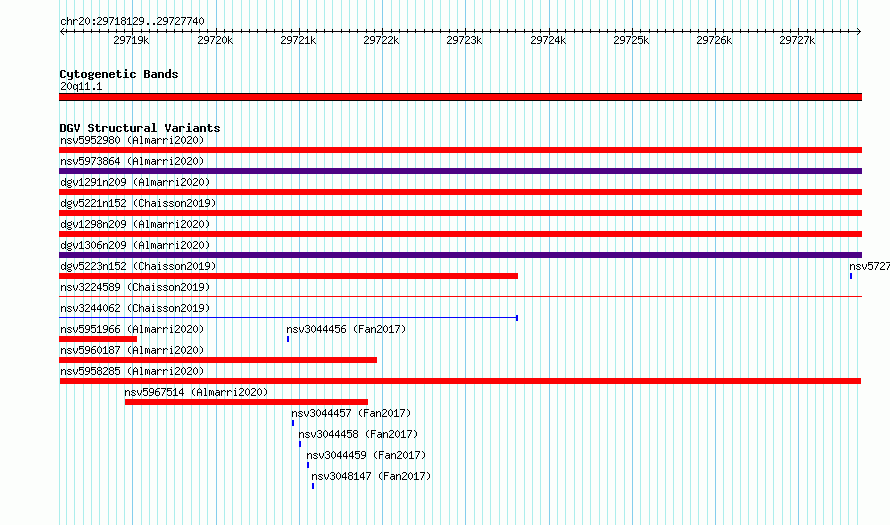Viewport: 890px width, 525px height.
Task: Click the red bar of nsv5967514
Action: click(x=246, y=402)
